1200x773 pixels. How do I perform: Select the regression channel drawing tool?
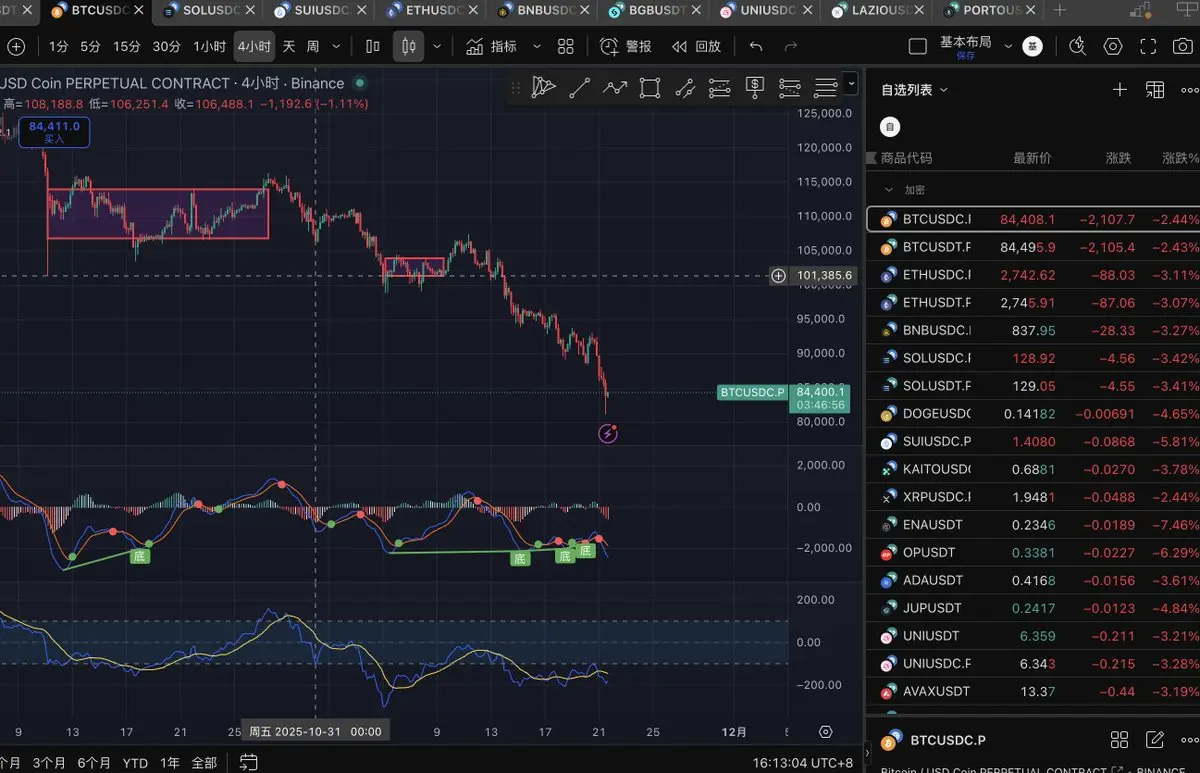[685, 88]
